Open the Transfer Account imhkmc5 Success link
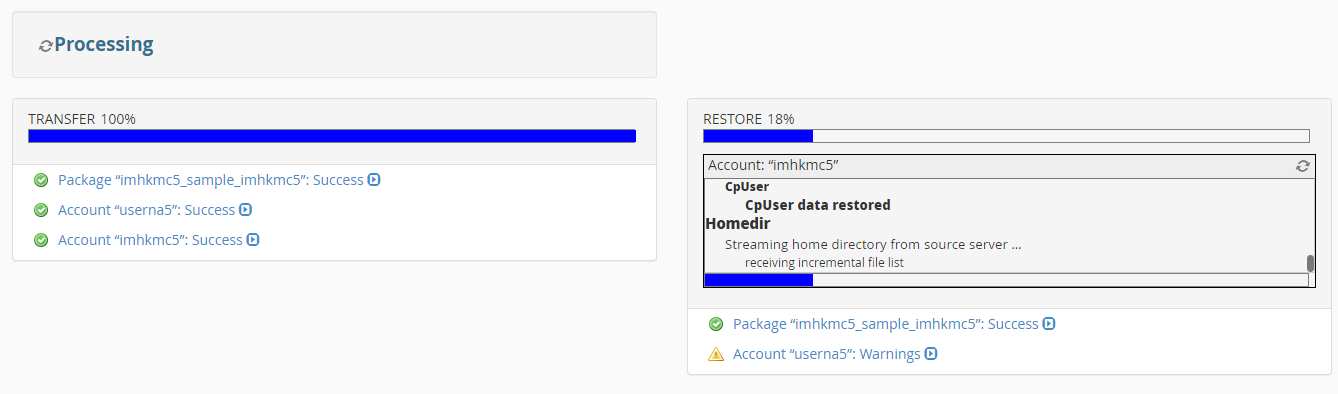This screenshot has height=394, width=1338. tap(150, 240)
